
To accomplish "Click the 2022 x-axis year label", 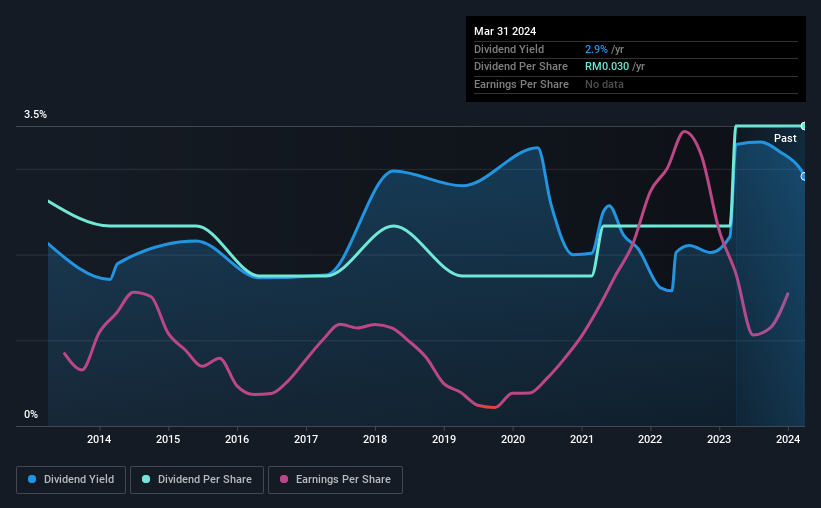I will (x=650, y=439).
